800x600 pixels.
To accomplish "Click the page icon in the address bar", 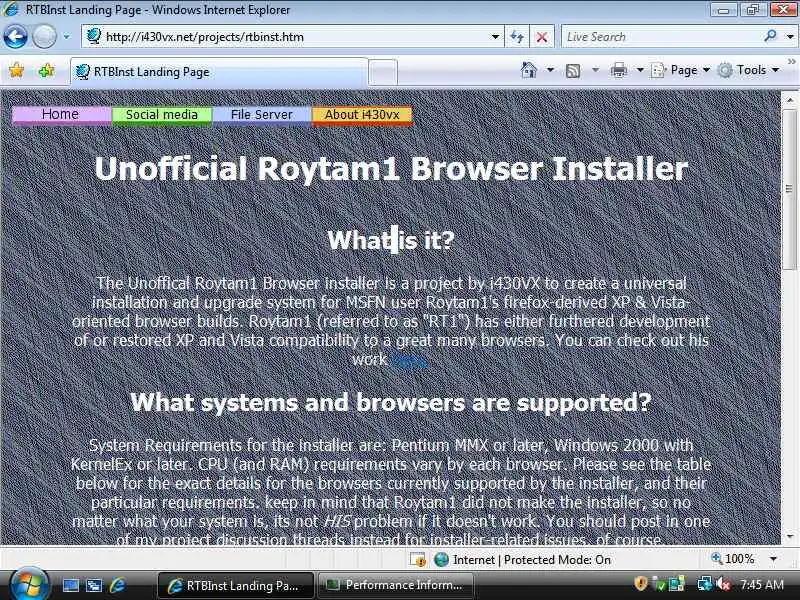I will 93,36.
